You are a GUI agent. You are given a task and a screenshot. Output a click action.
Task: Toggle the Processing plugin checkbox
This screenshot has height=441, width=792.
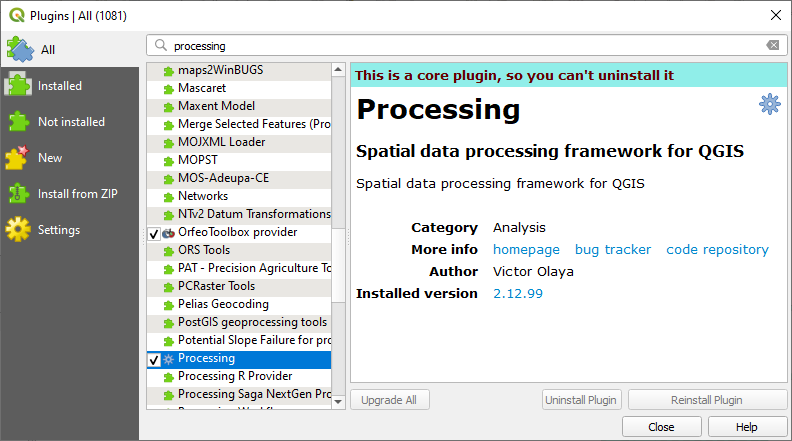pyautogui.click(x=154, y=359)
